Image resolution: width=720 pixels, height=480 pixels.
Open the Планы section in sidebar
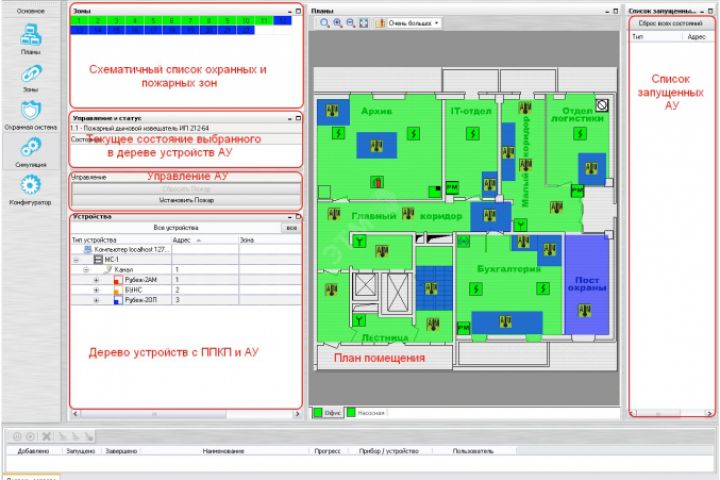click(x=31, y=39)
